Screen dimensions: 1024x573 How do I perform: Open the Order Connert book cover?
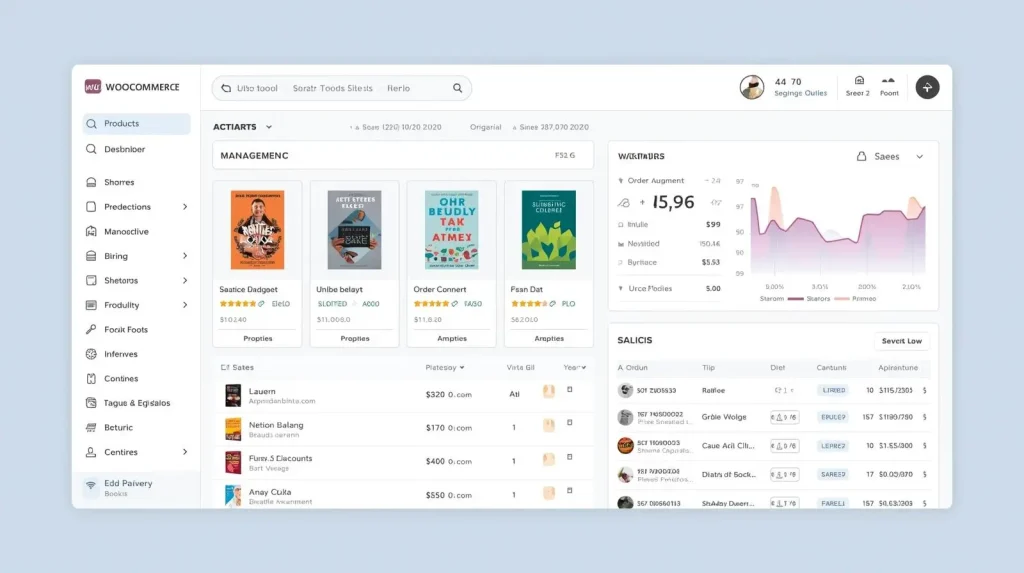tap(451, 230)
